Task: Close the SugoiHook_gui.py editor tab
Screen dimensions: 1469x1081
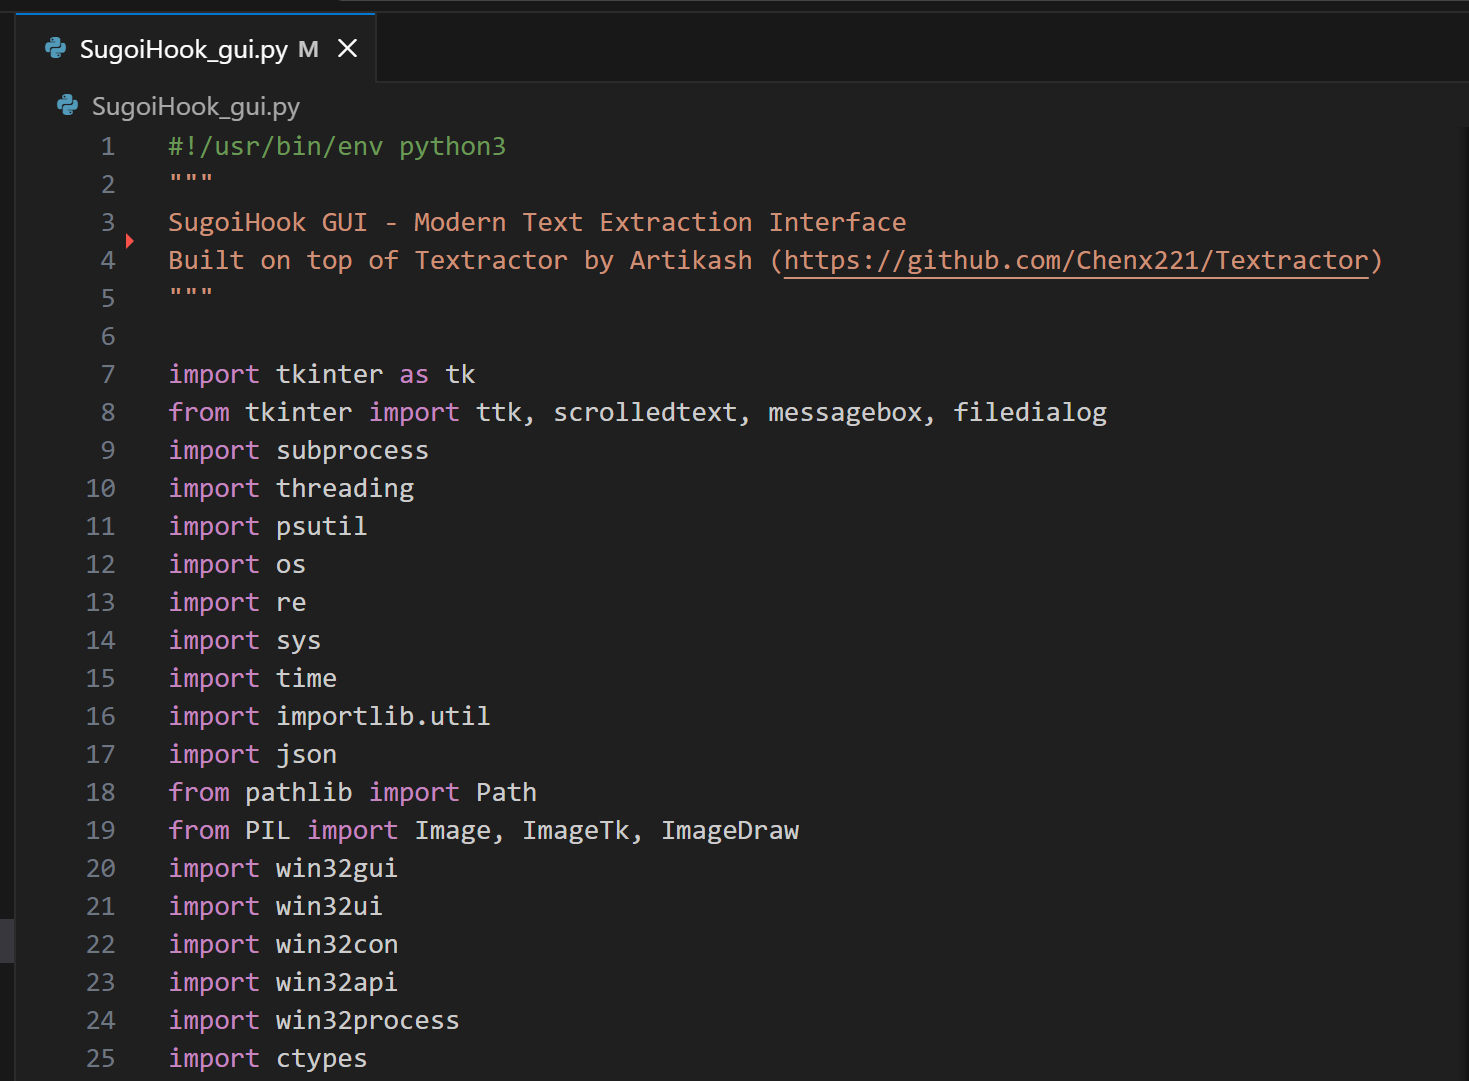Action: pos(347,49)
